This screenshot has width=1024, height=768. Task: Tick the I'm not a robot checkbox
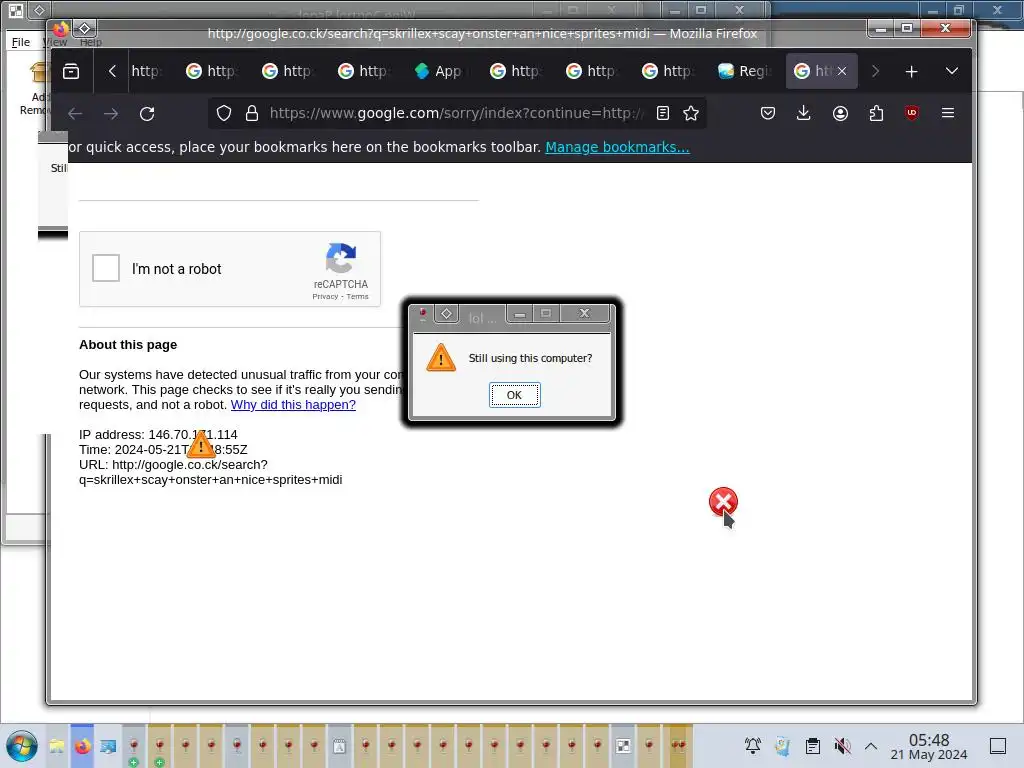106,268
